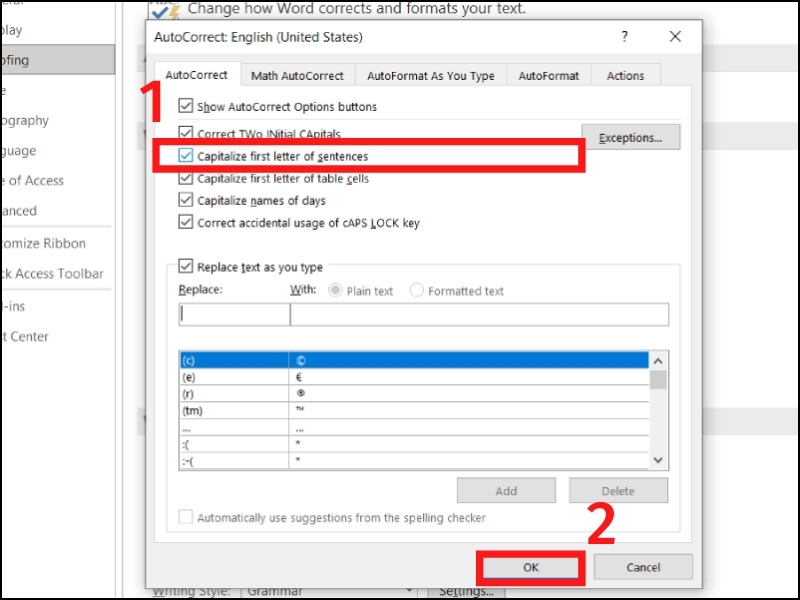Viewport: 800px width, 600px height.
Task: Open Ease of Access options category
Action: [32, 181]
